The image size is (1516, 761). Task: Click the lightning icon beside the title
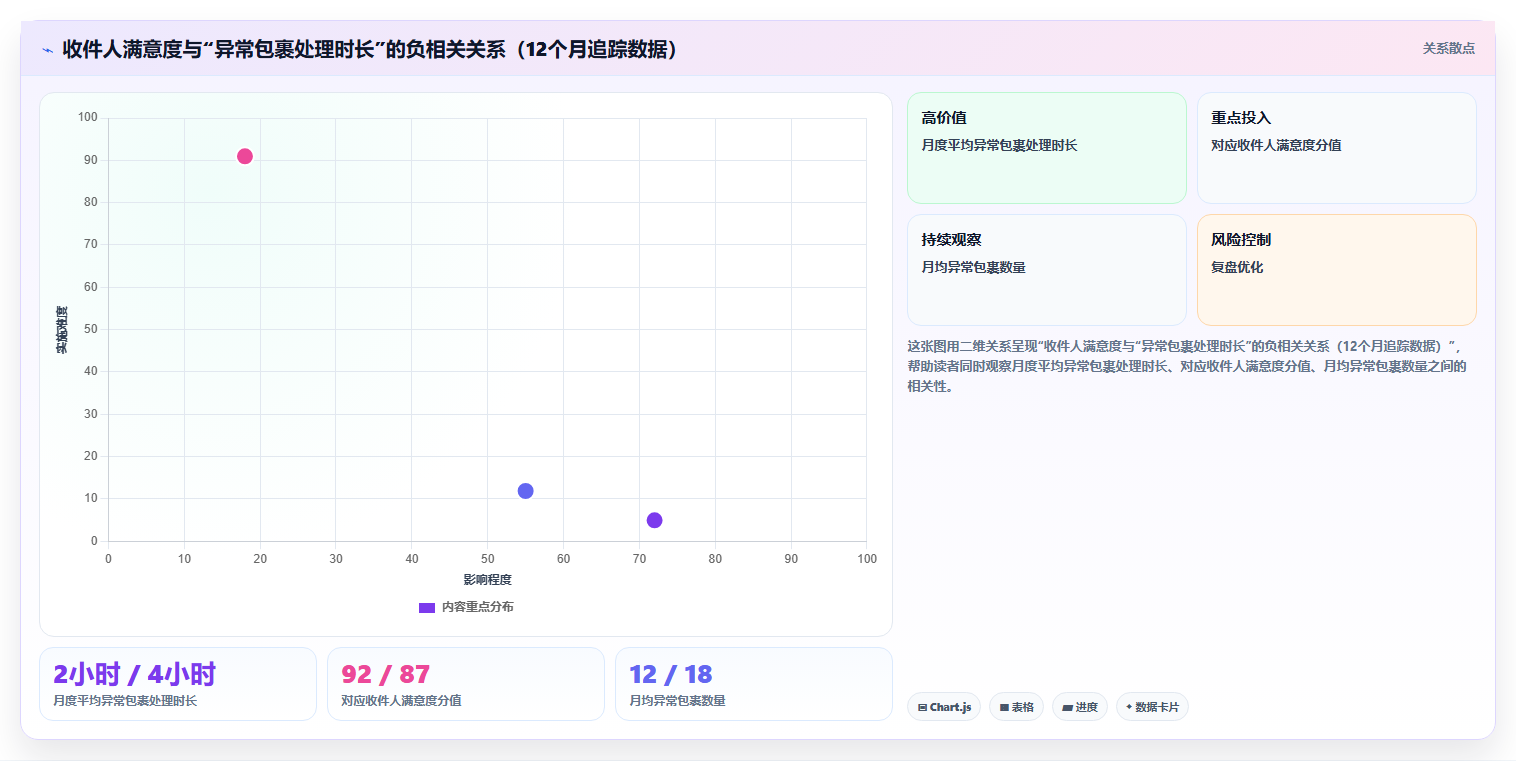coord(47,50)
